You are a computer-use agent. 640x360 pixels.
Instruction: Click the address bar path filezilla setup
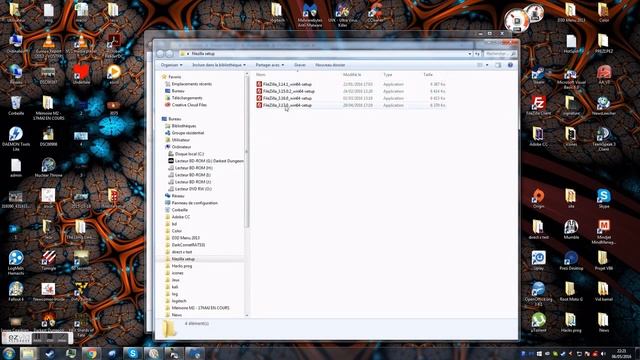pyautogui.click(x=203, y=53)
